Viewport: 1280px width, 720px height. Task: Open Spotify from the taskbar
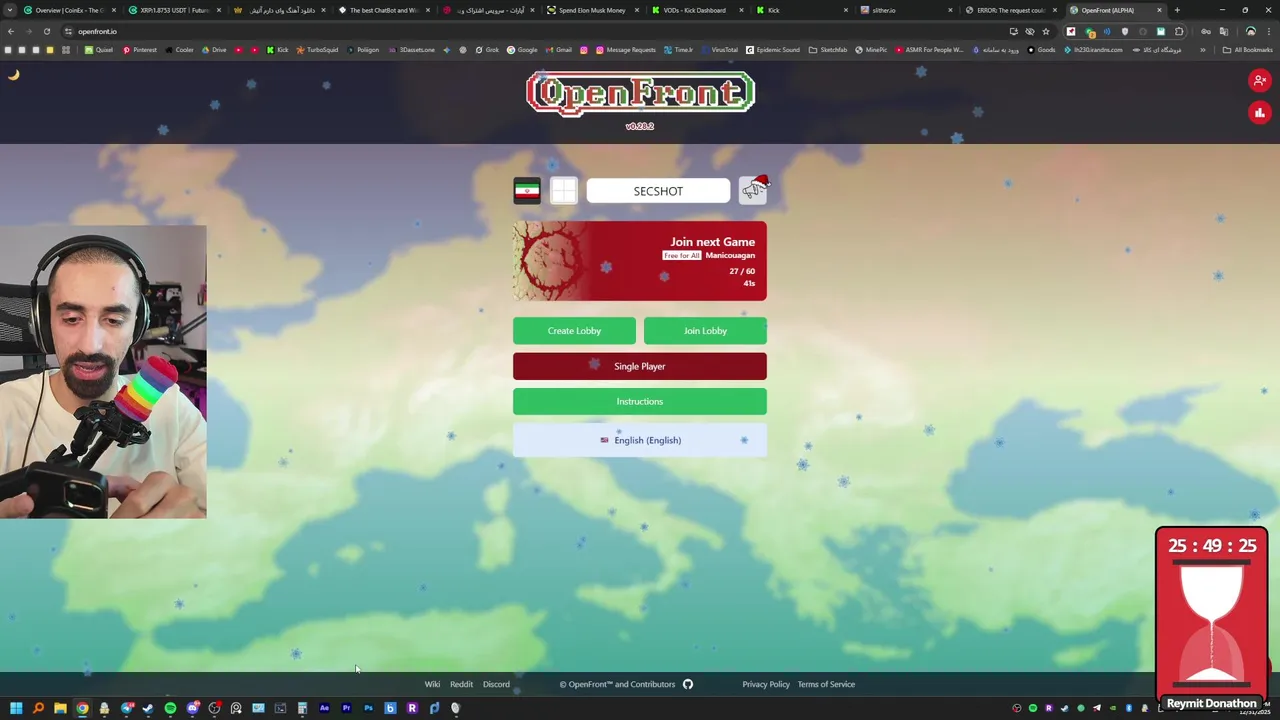(170, 708)
